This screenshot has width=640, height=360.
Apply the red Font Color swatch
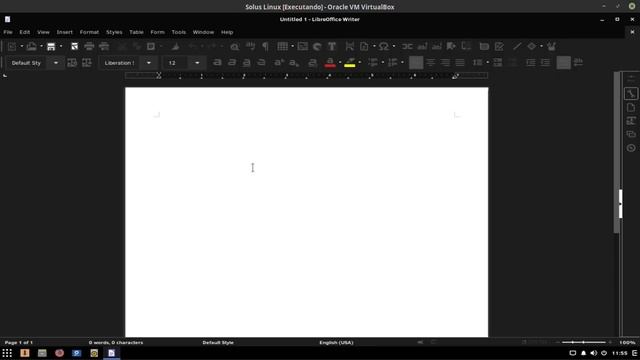tap(330, 62)
